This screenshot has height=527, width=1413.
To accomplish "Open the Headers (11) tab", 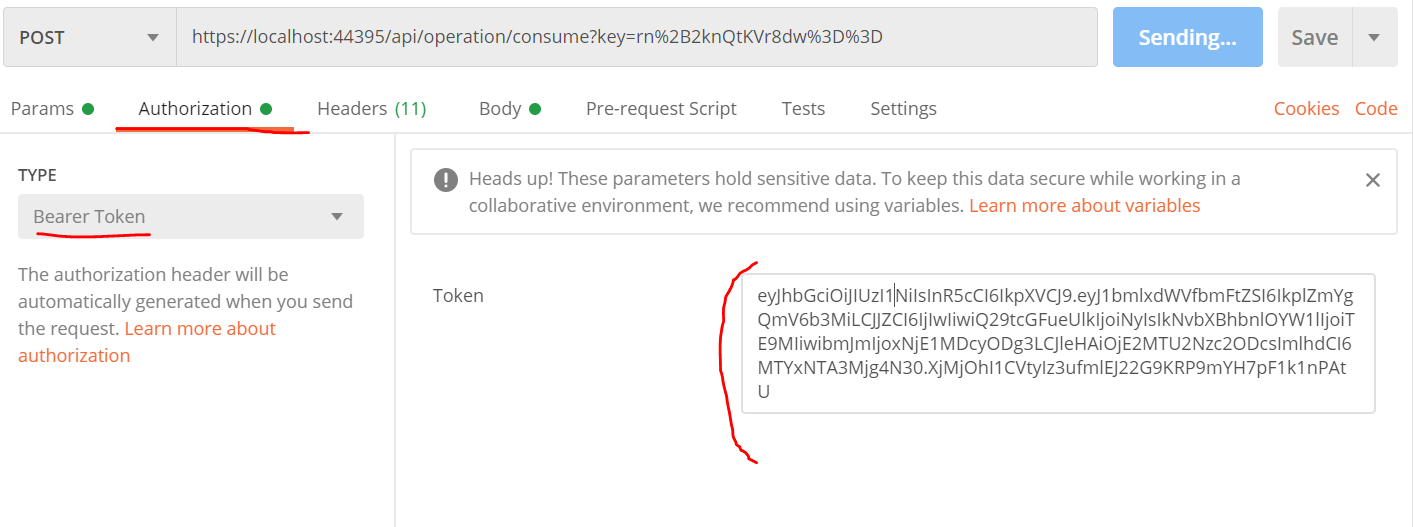I will [x=372, y=109].
